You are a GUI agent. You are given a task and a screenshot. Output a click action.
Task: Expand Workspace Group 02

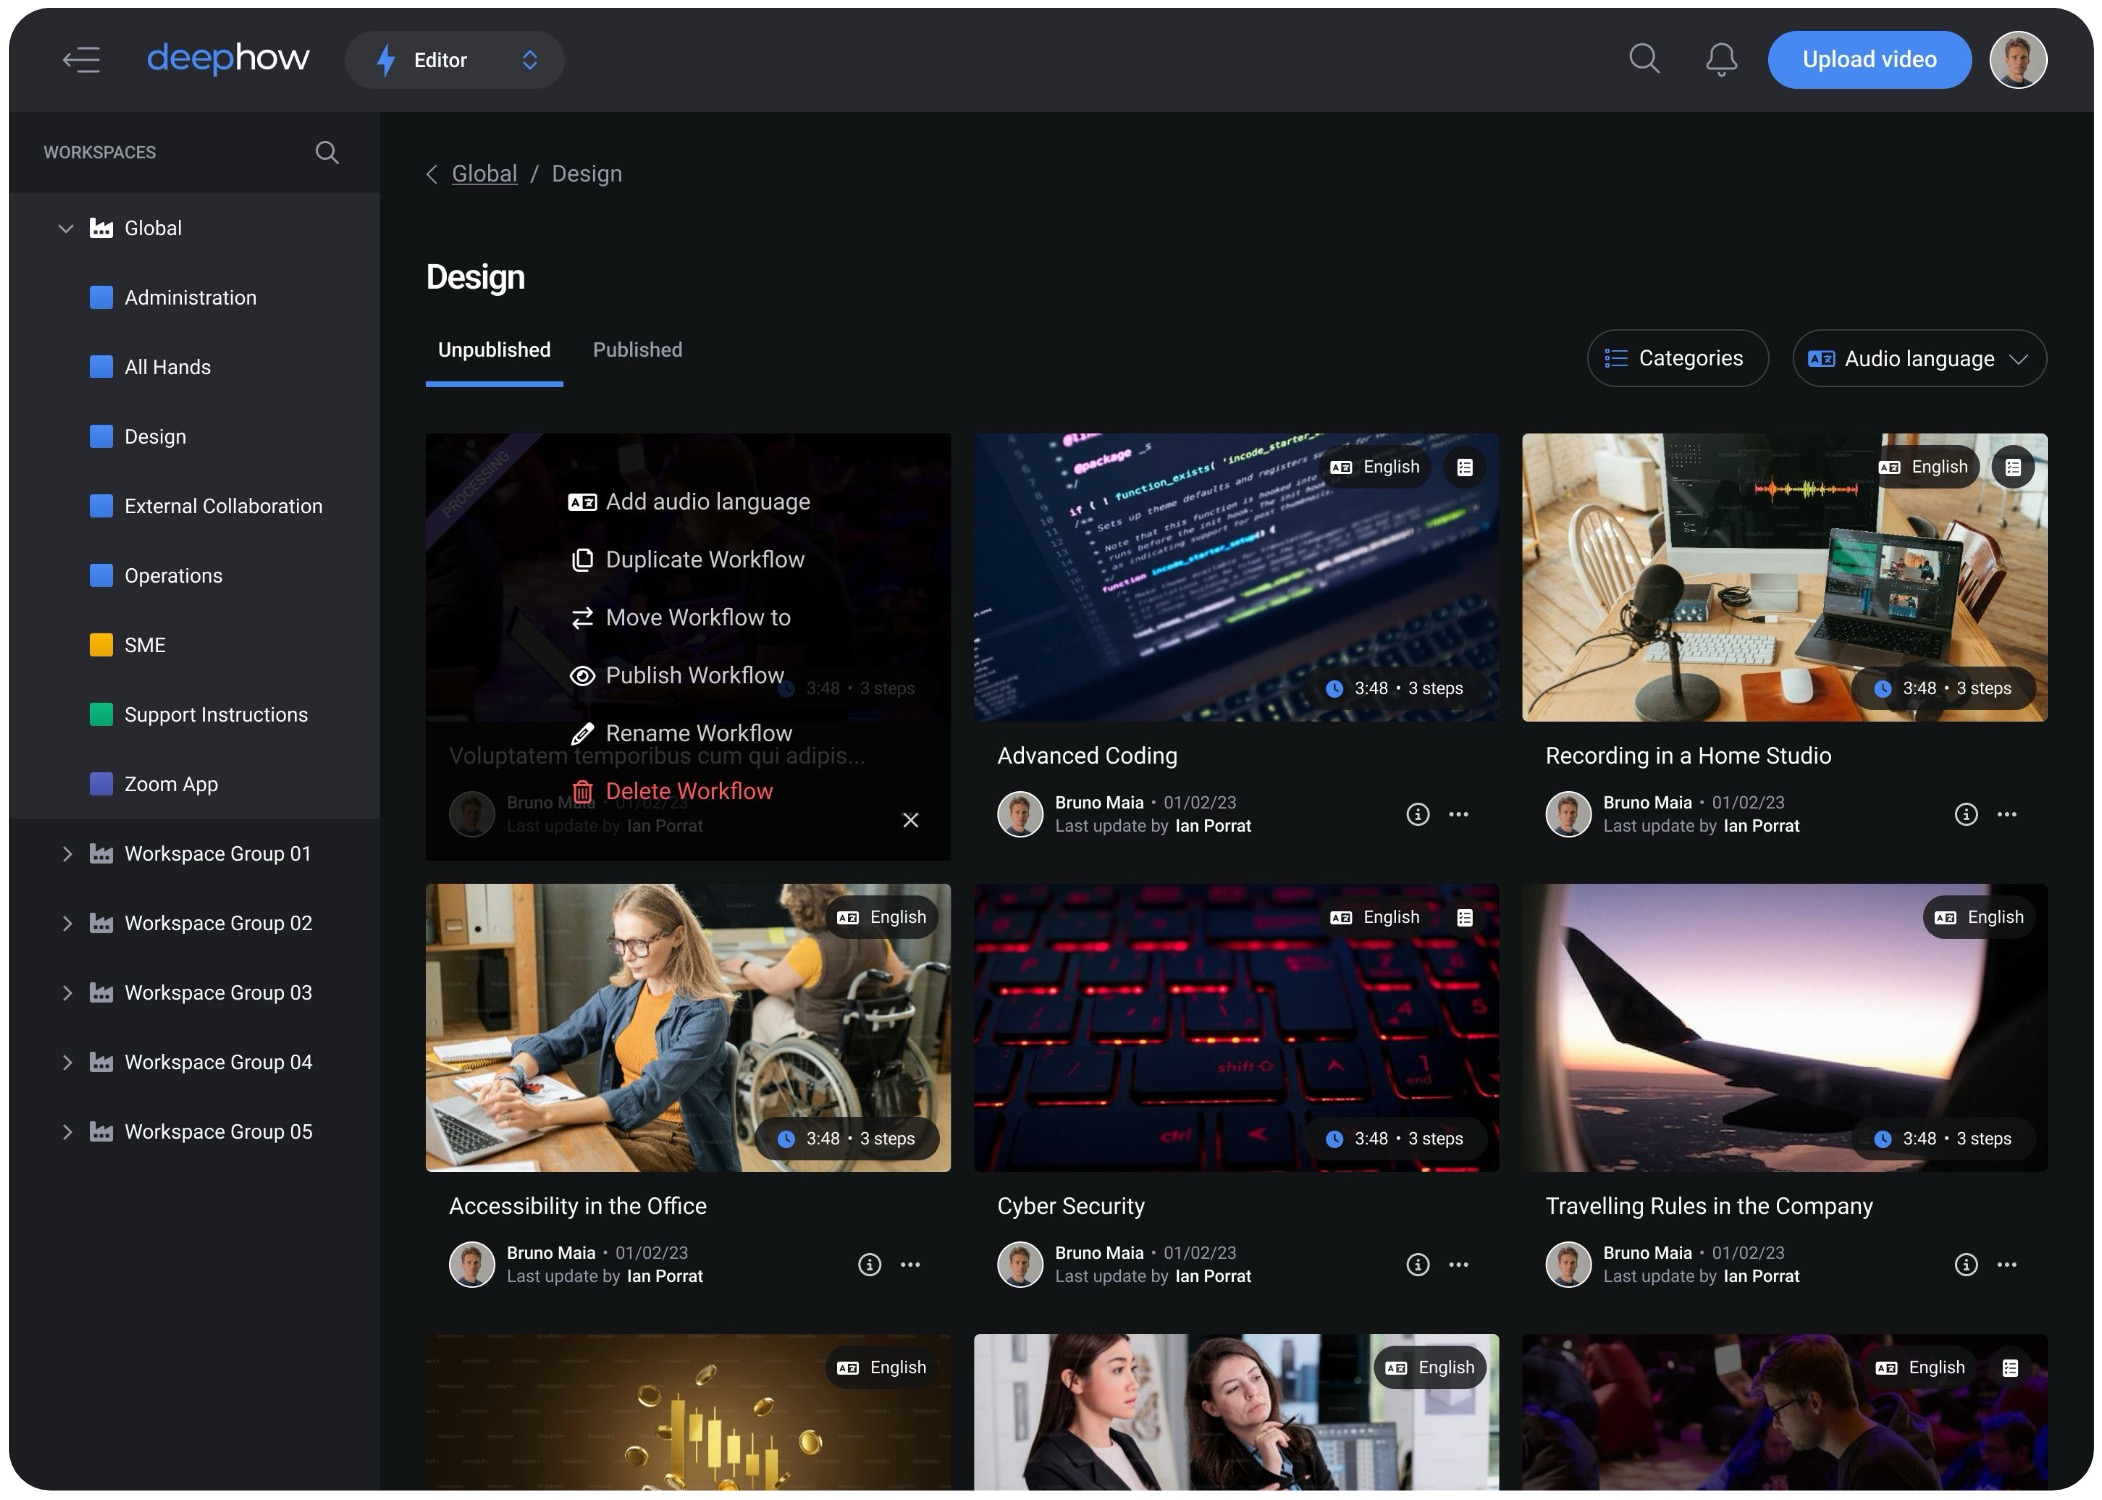(67, 923)
